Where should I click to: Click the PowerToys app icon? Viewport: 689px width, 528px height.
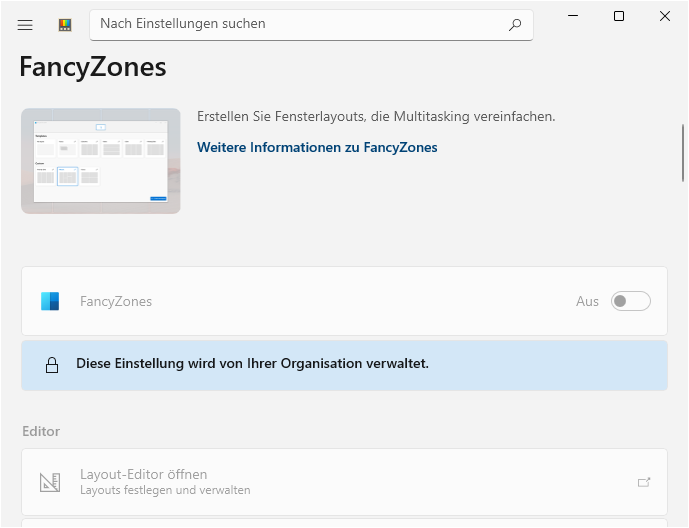coord(65,25)
